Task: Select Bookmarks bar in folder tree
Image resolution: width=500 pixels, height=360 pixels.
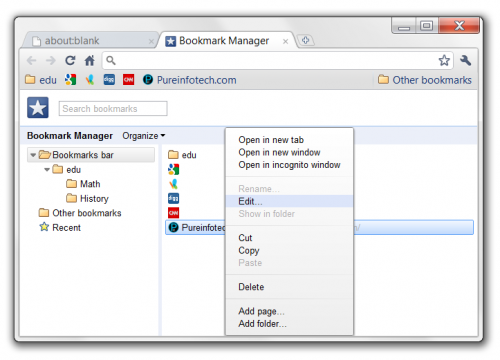Action: [91, 155]
